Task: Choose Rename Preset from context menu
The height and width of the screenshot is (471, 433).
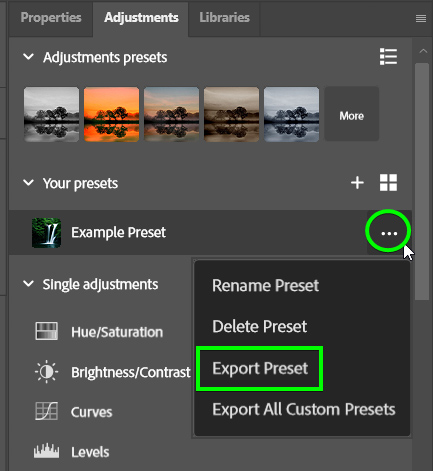Action: click(x=265, y=285)
